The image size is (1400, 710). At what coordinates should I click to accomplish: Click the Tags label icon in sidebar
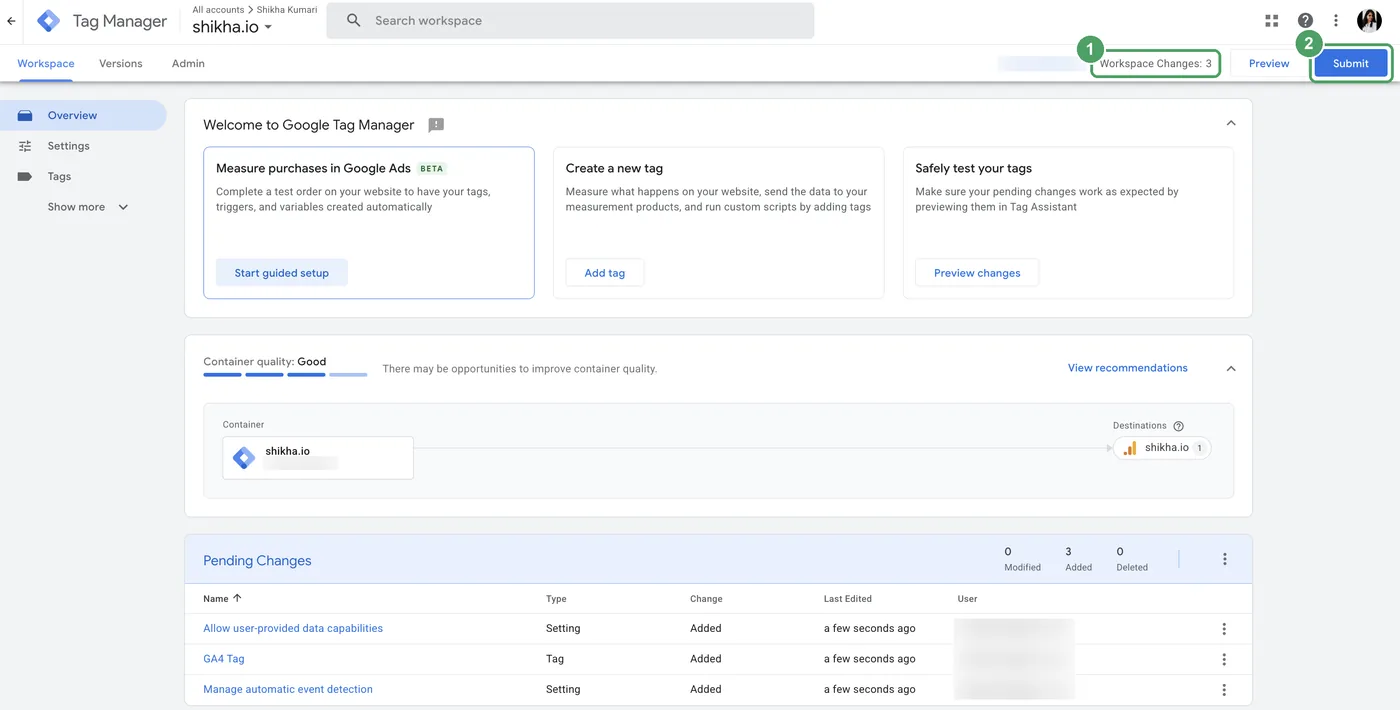coord(25,177)
